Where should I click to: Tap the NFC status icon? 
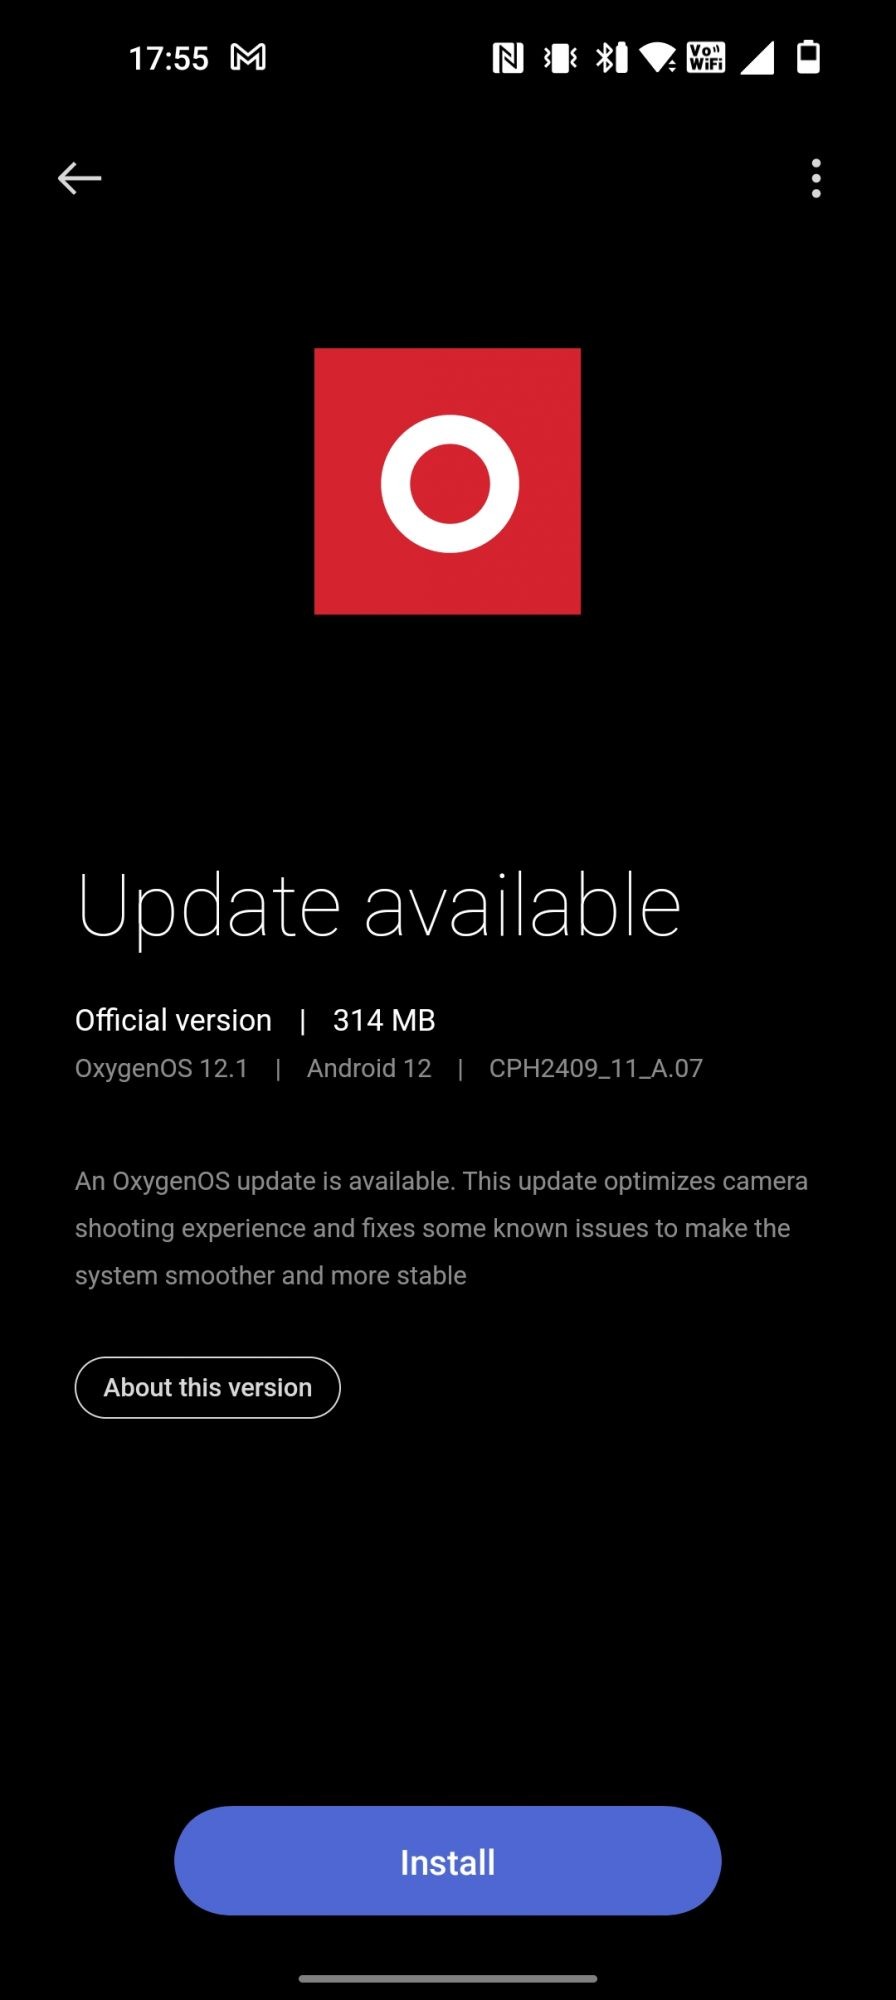tap(508, 58)
